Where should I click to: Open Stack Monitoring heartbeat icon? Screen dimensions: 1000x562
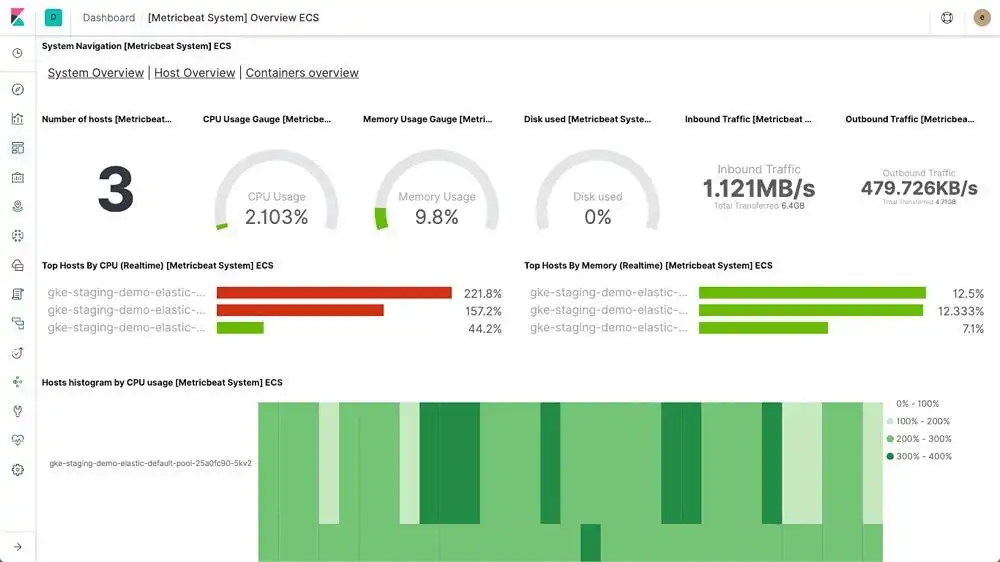pyautogui.click(x=17, y=440)
